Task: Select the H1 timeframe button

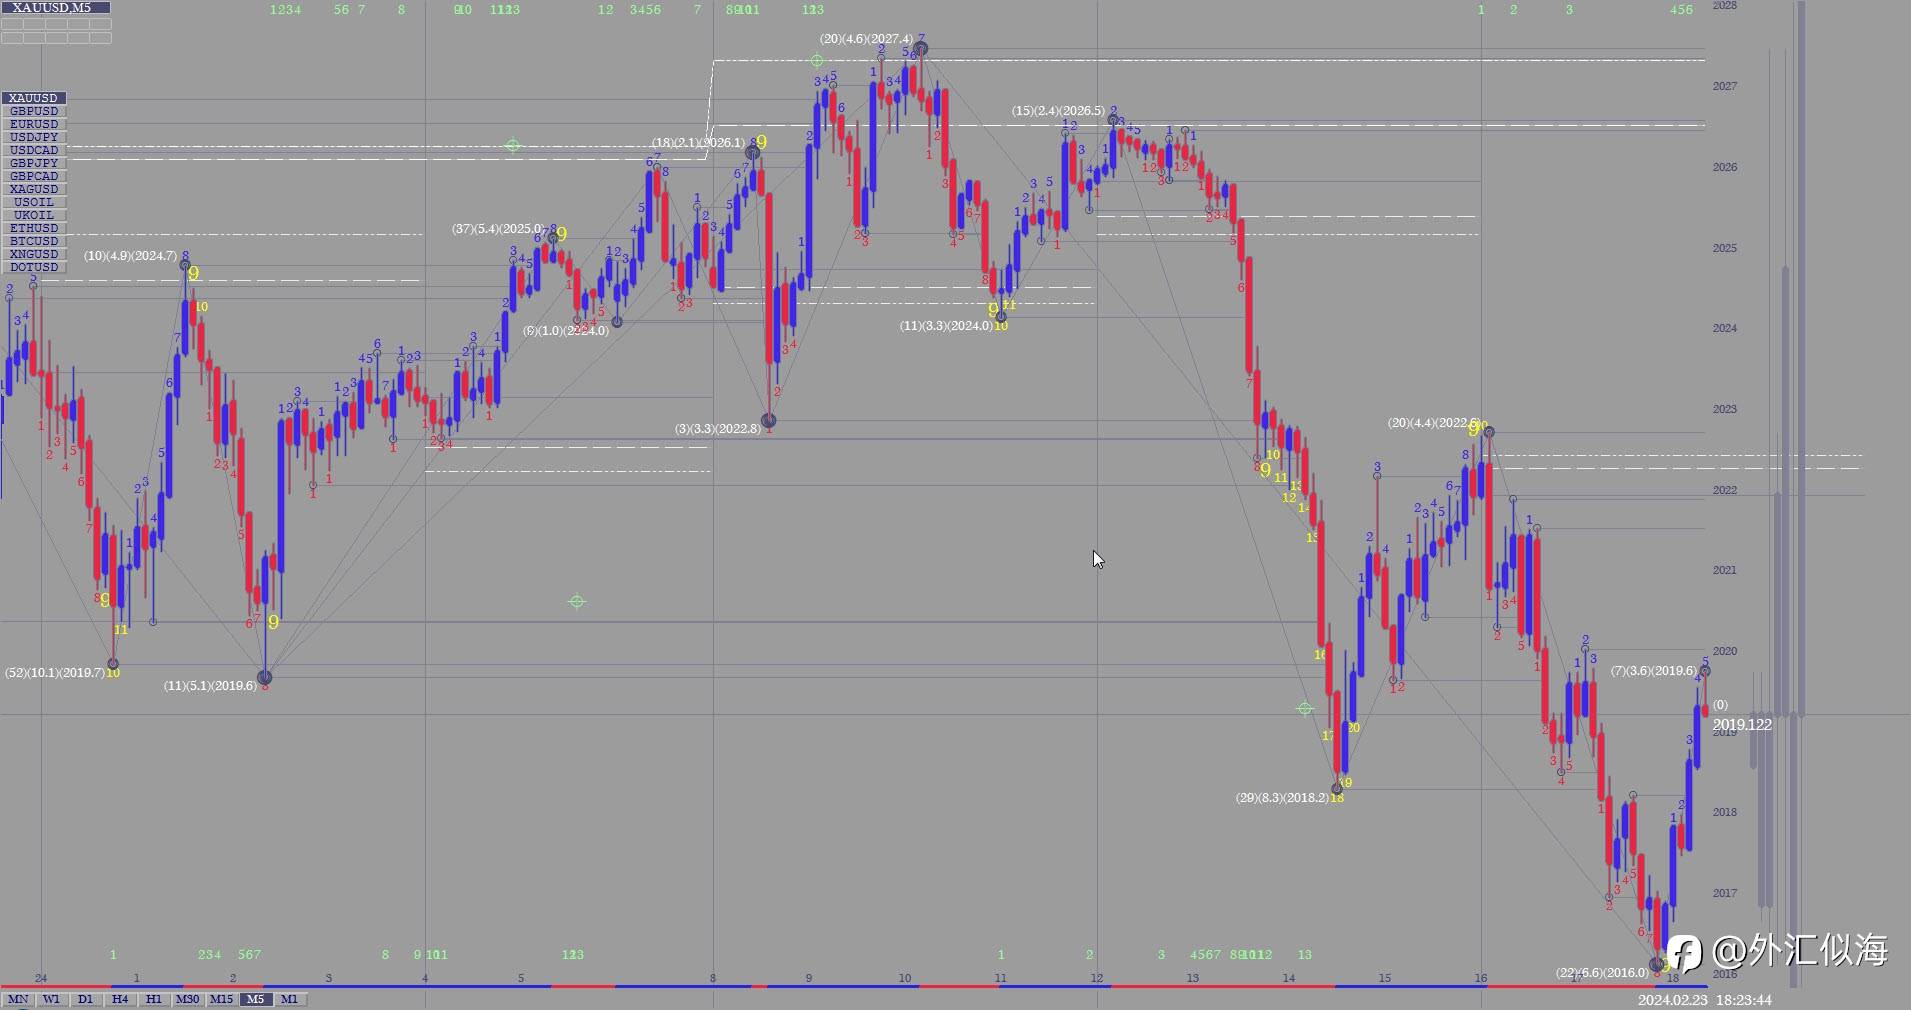Action: point(154,999)
